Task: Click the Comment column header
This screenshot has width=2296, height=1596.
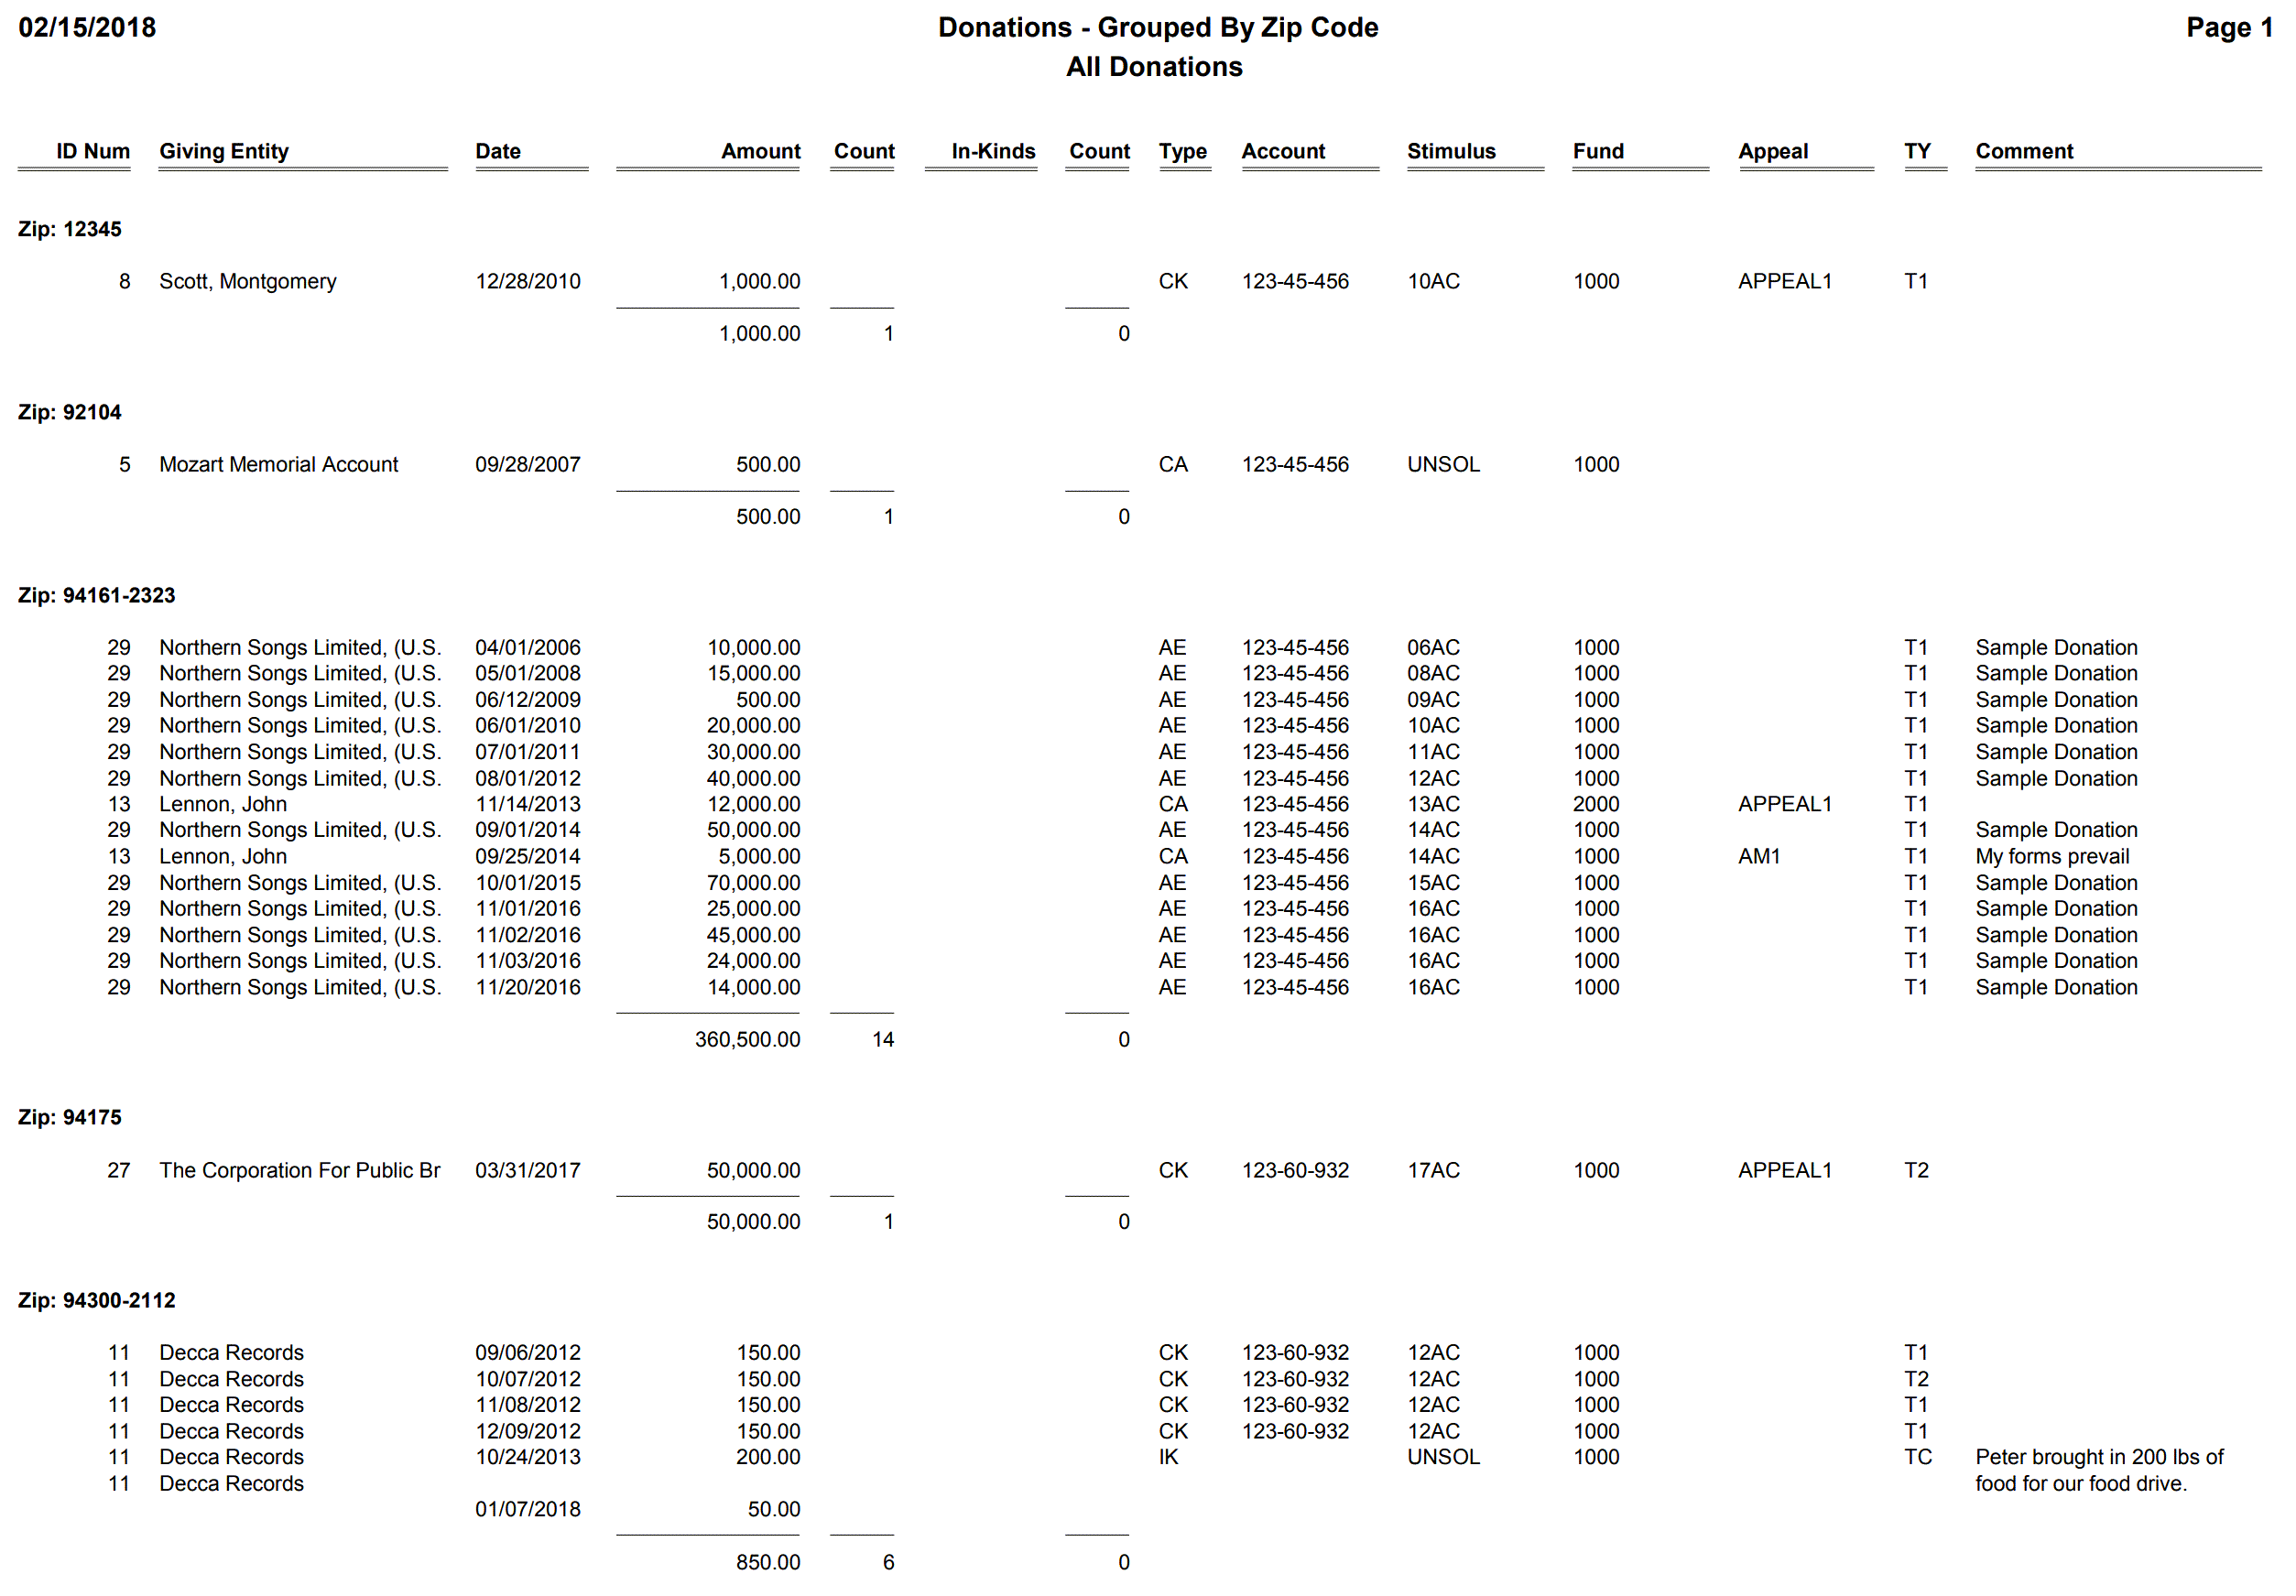Action: 2024,151
